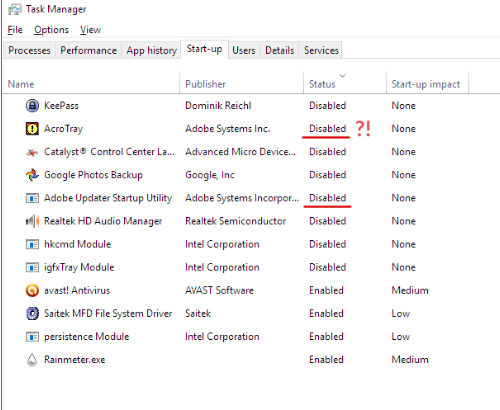Click the Saitek MFD driver icon
This screenshot has height=410, width=500.
pos(32,313)
